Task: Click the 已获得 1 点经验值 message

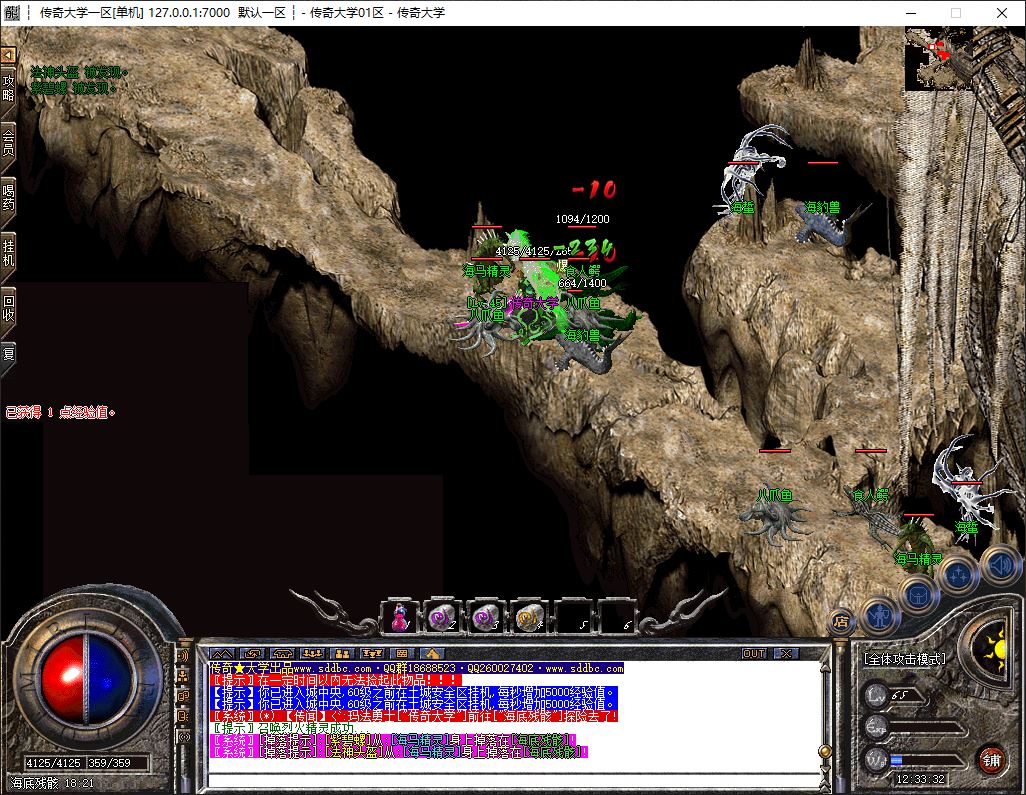Action: pos(60,412)
